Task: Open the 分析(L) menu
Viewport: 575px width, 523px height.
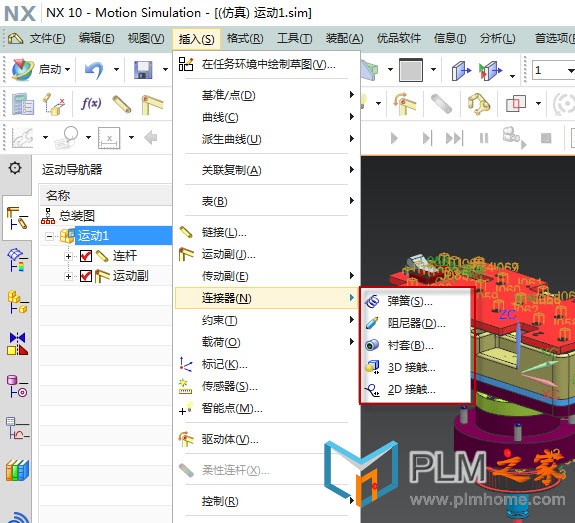Action: point(498,39)
